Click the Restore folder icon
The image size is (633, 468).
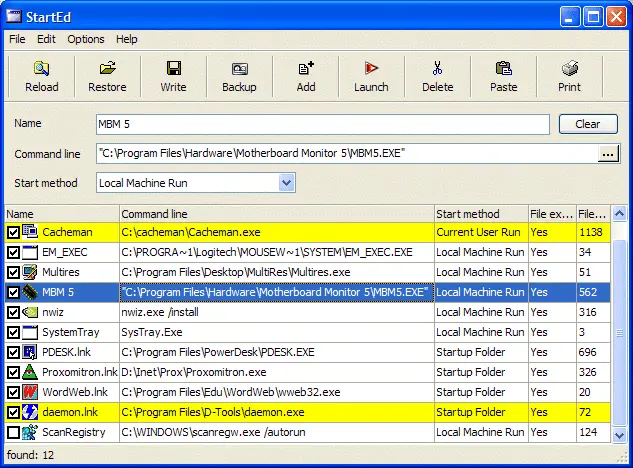[x=107, y=69]
